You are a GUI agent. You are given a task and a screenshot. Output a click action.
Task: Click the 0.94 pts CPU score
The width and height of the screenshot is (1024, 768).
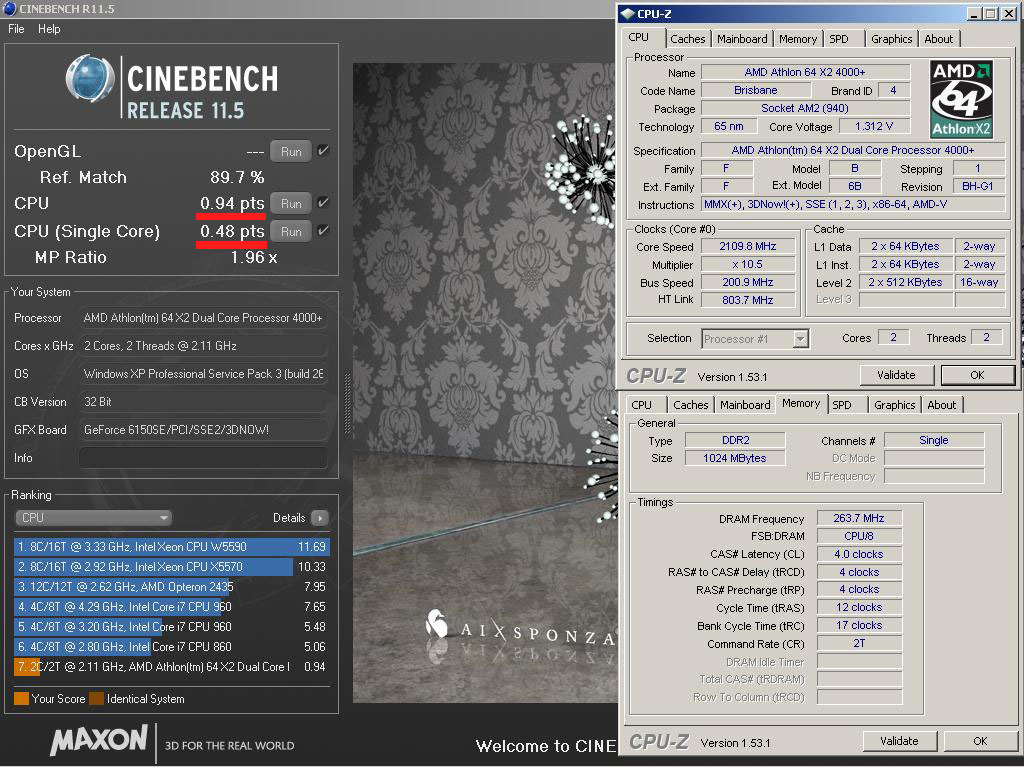232,203
